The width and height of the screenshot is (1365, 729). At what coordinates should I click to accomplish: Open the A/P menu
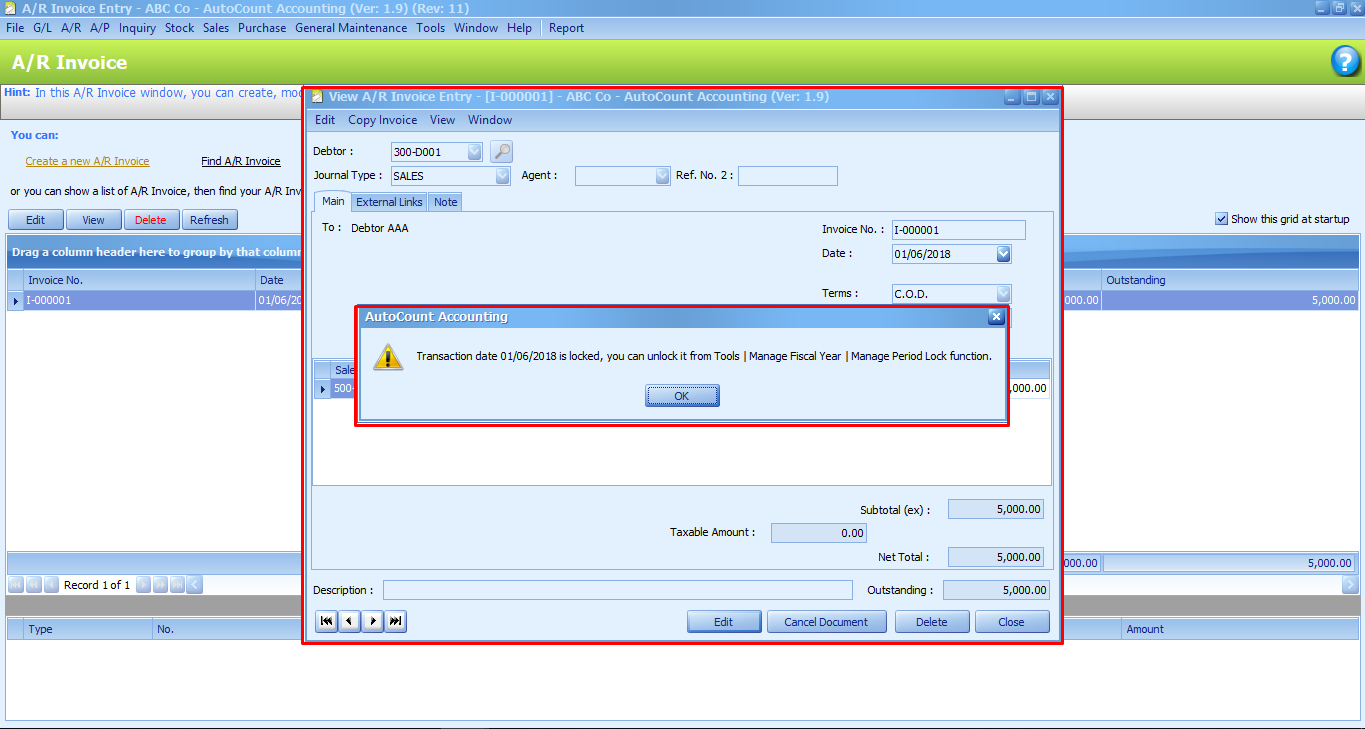(100, 28)
